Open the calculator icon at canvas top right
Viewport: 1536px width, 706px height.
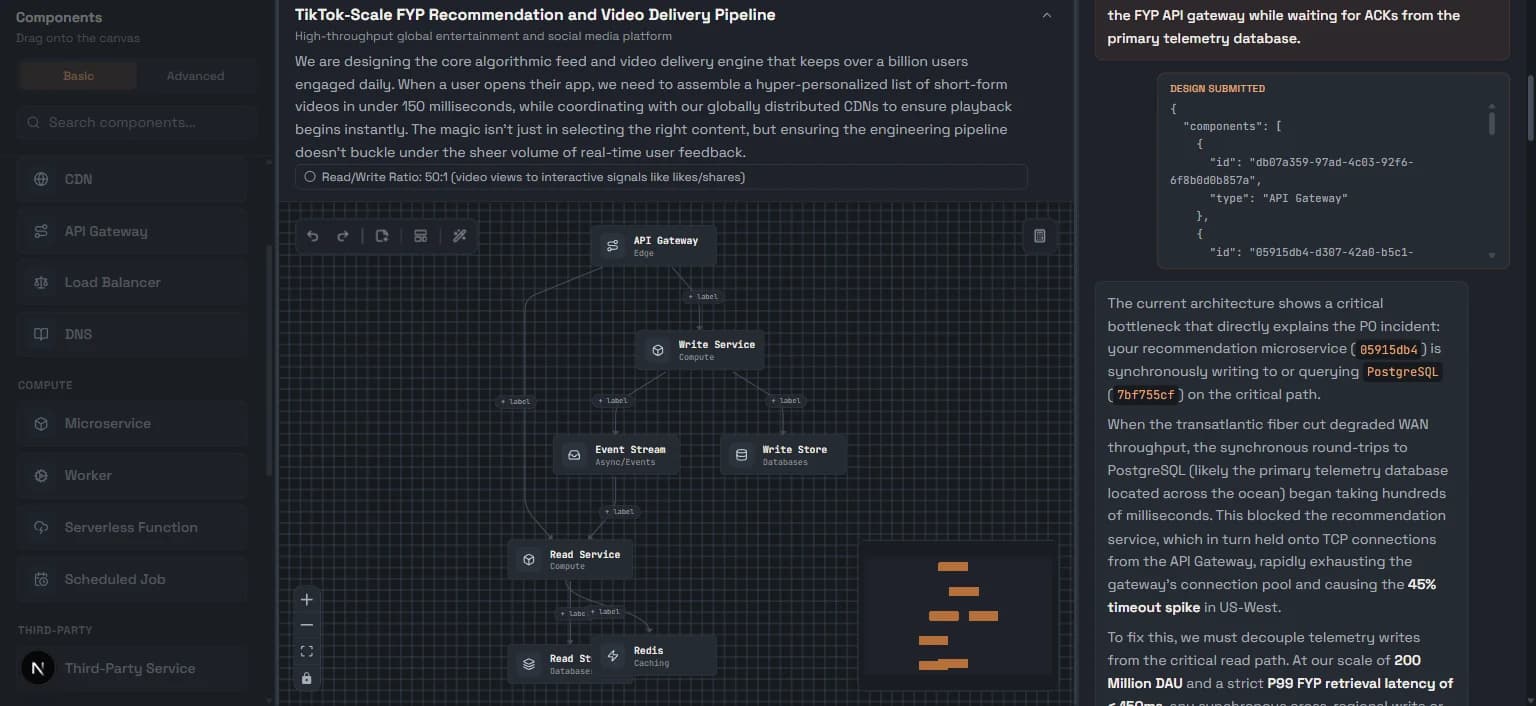coord(1040,236)
